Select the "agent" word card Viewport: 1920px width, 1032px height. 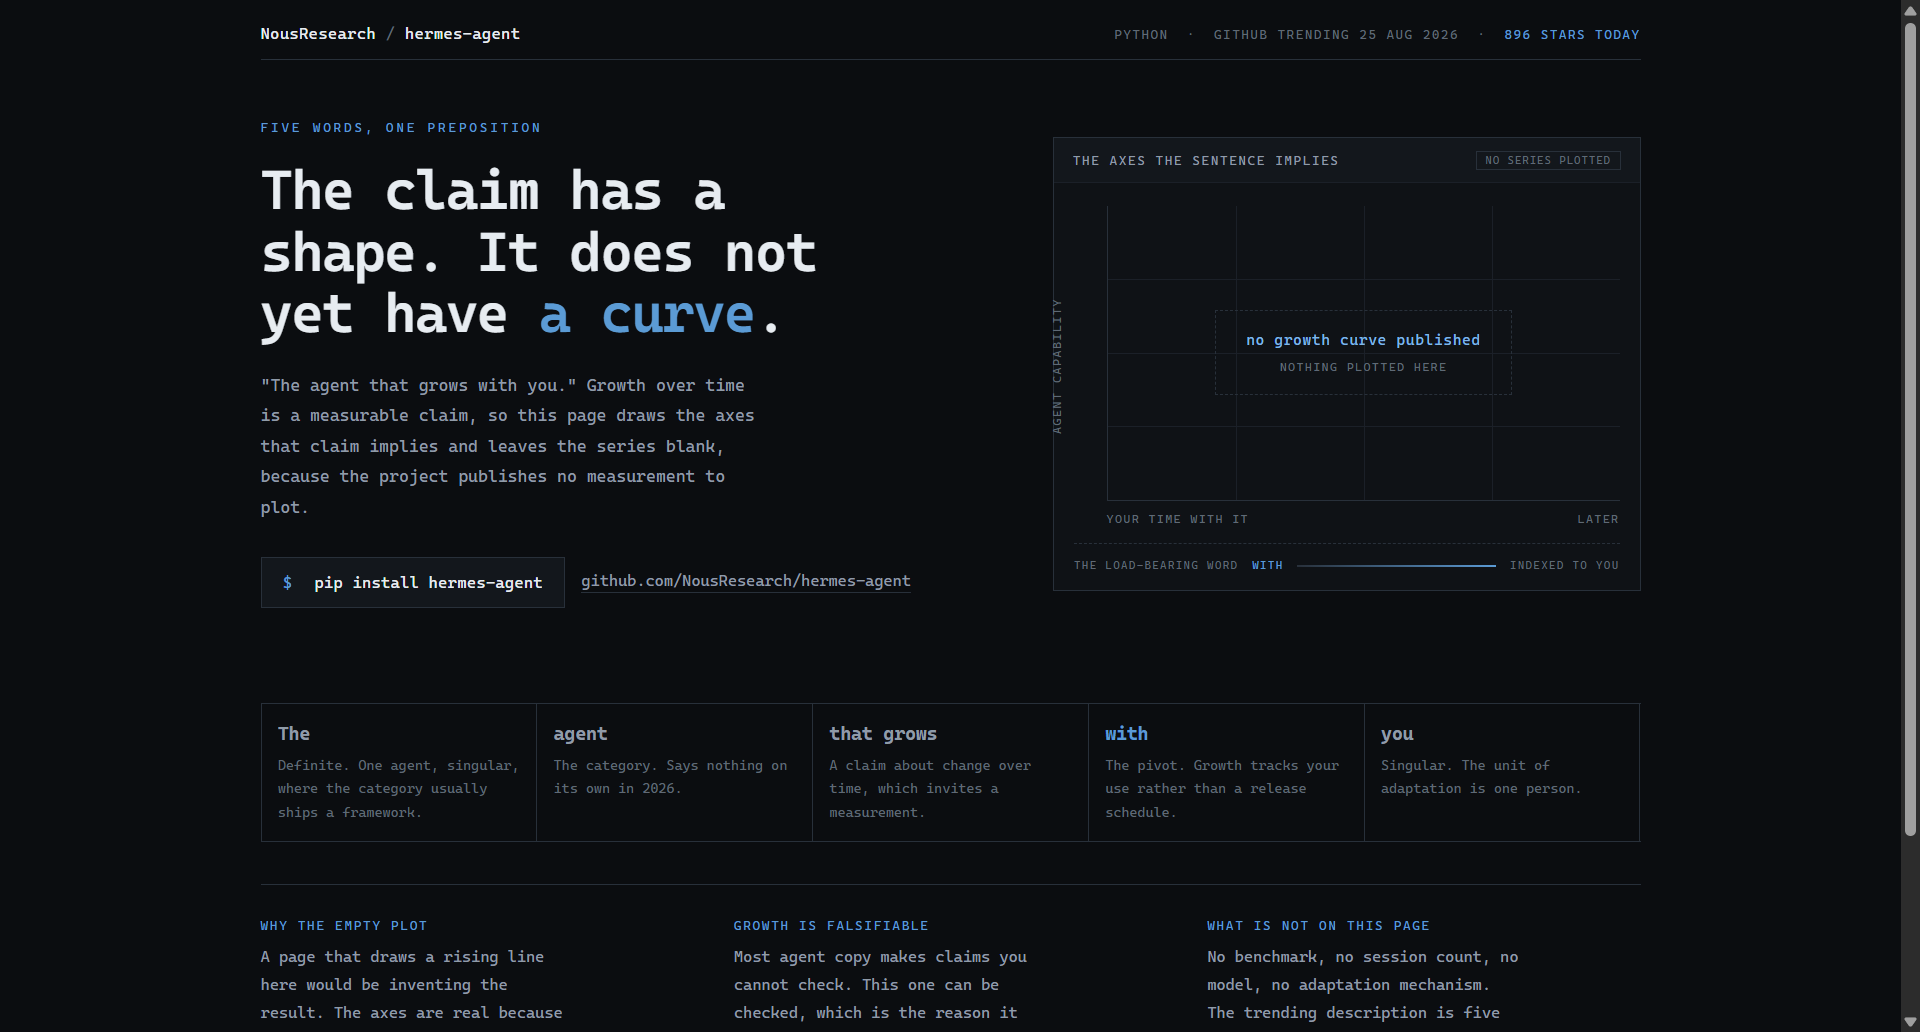675,772
